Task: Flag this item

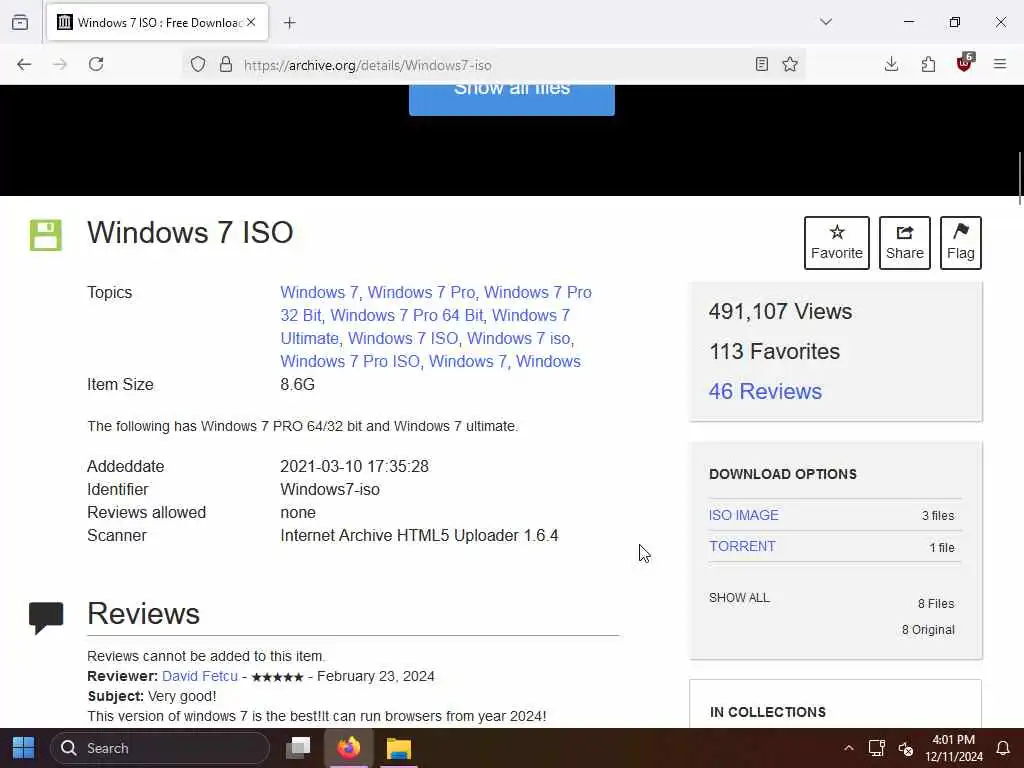Action: coord(961,243)
